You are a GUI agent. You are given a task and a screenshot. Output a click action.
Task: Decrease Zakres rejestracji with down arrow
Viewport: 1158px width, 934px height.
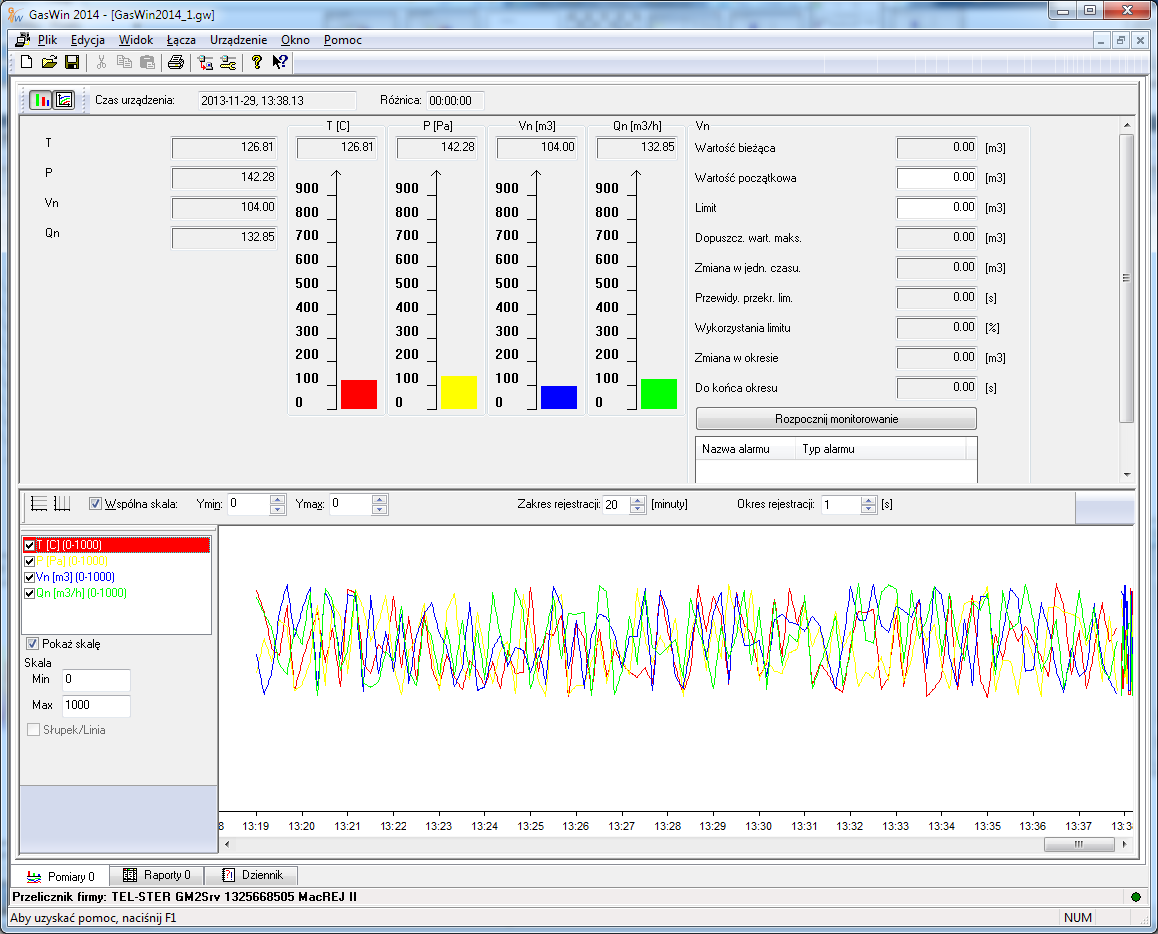click(637, 509)
